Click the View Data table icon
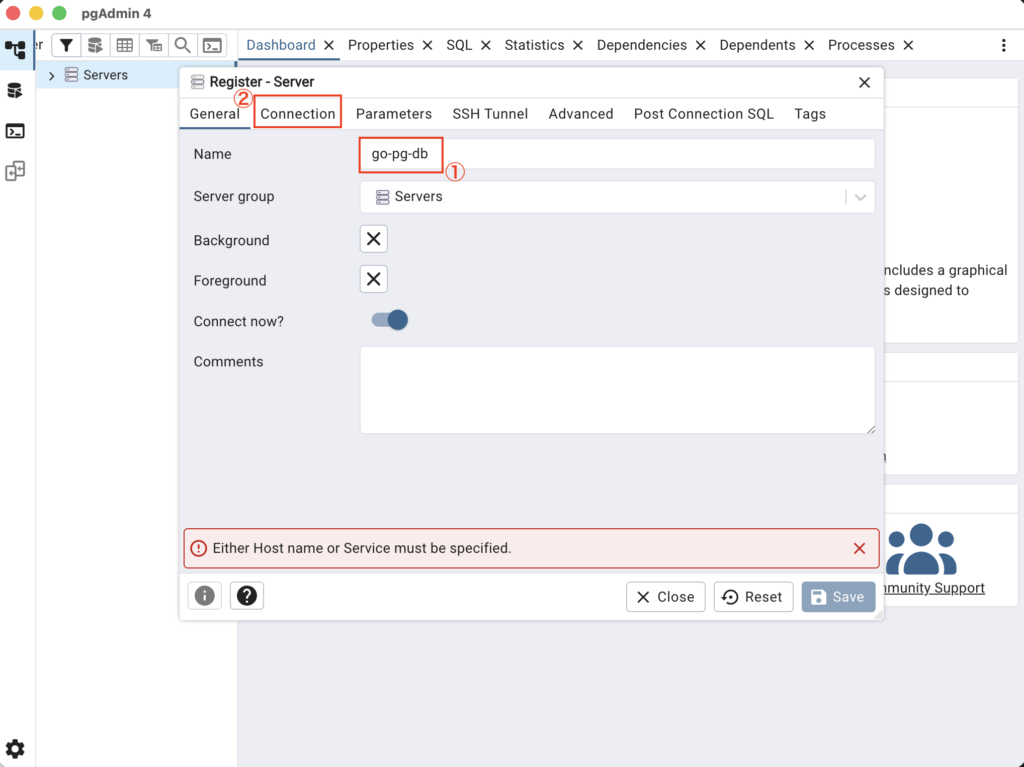Image resolution: width=1024 pixels, height=767 pixels. [124, 45]
